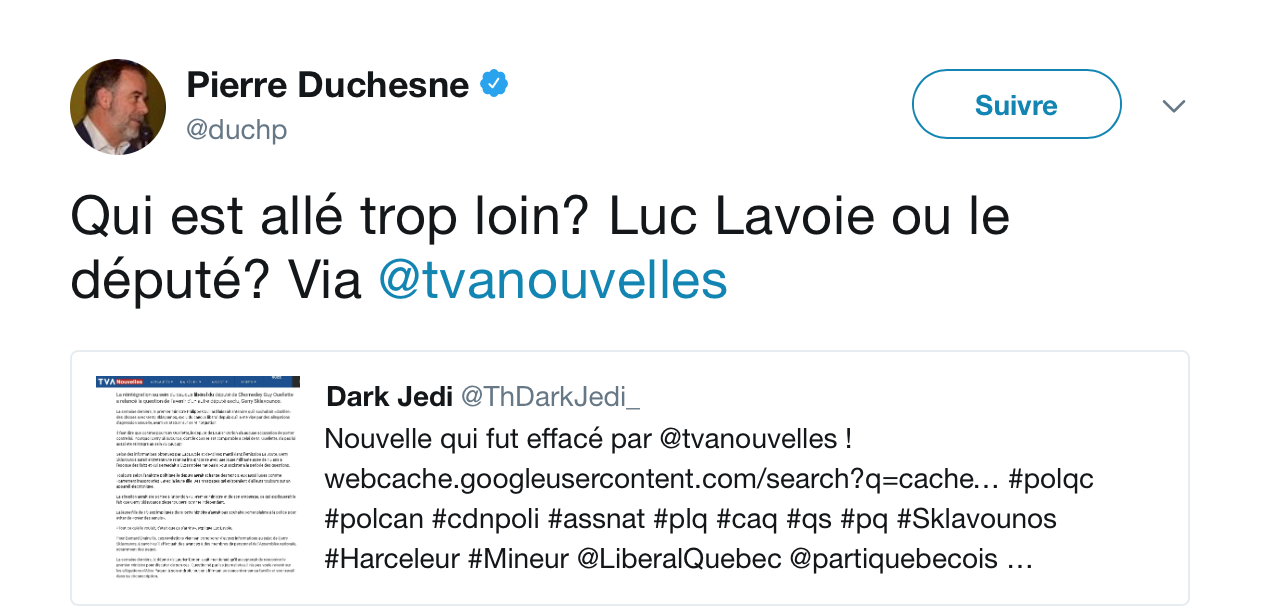This screenshot has width=1266, height=614.
Task: Click the Dark Jedi author name
Action: pyautogui.click(x=387, y=397)
